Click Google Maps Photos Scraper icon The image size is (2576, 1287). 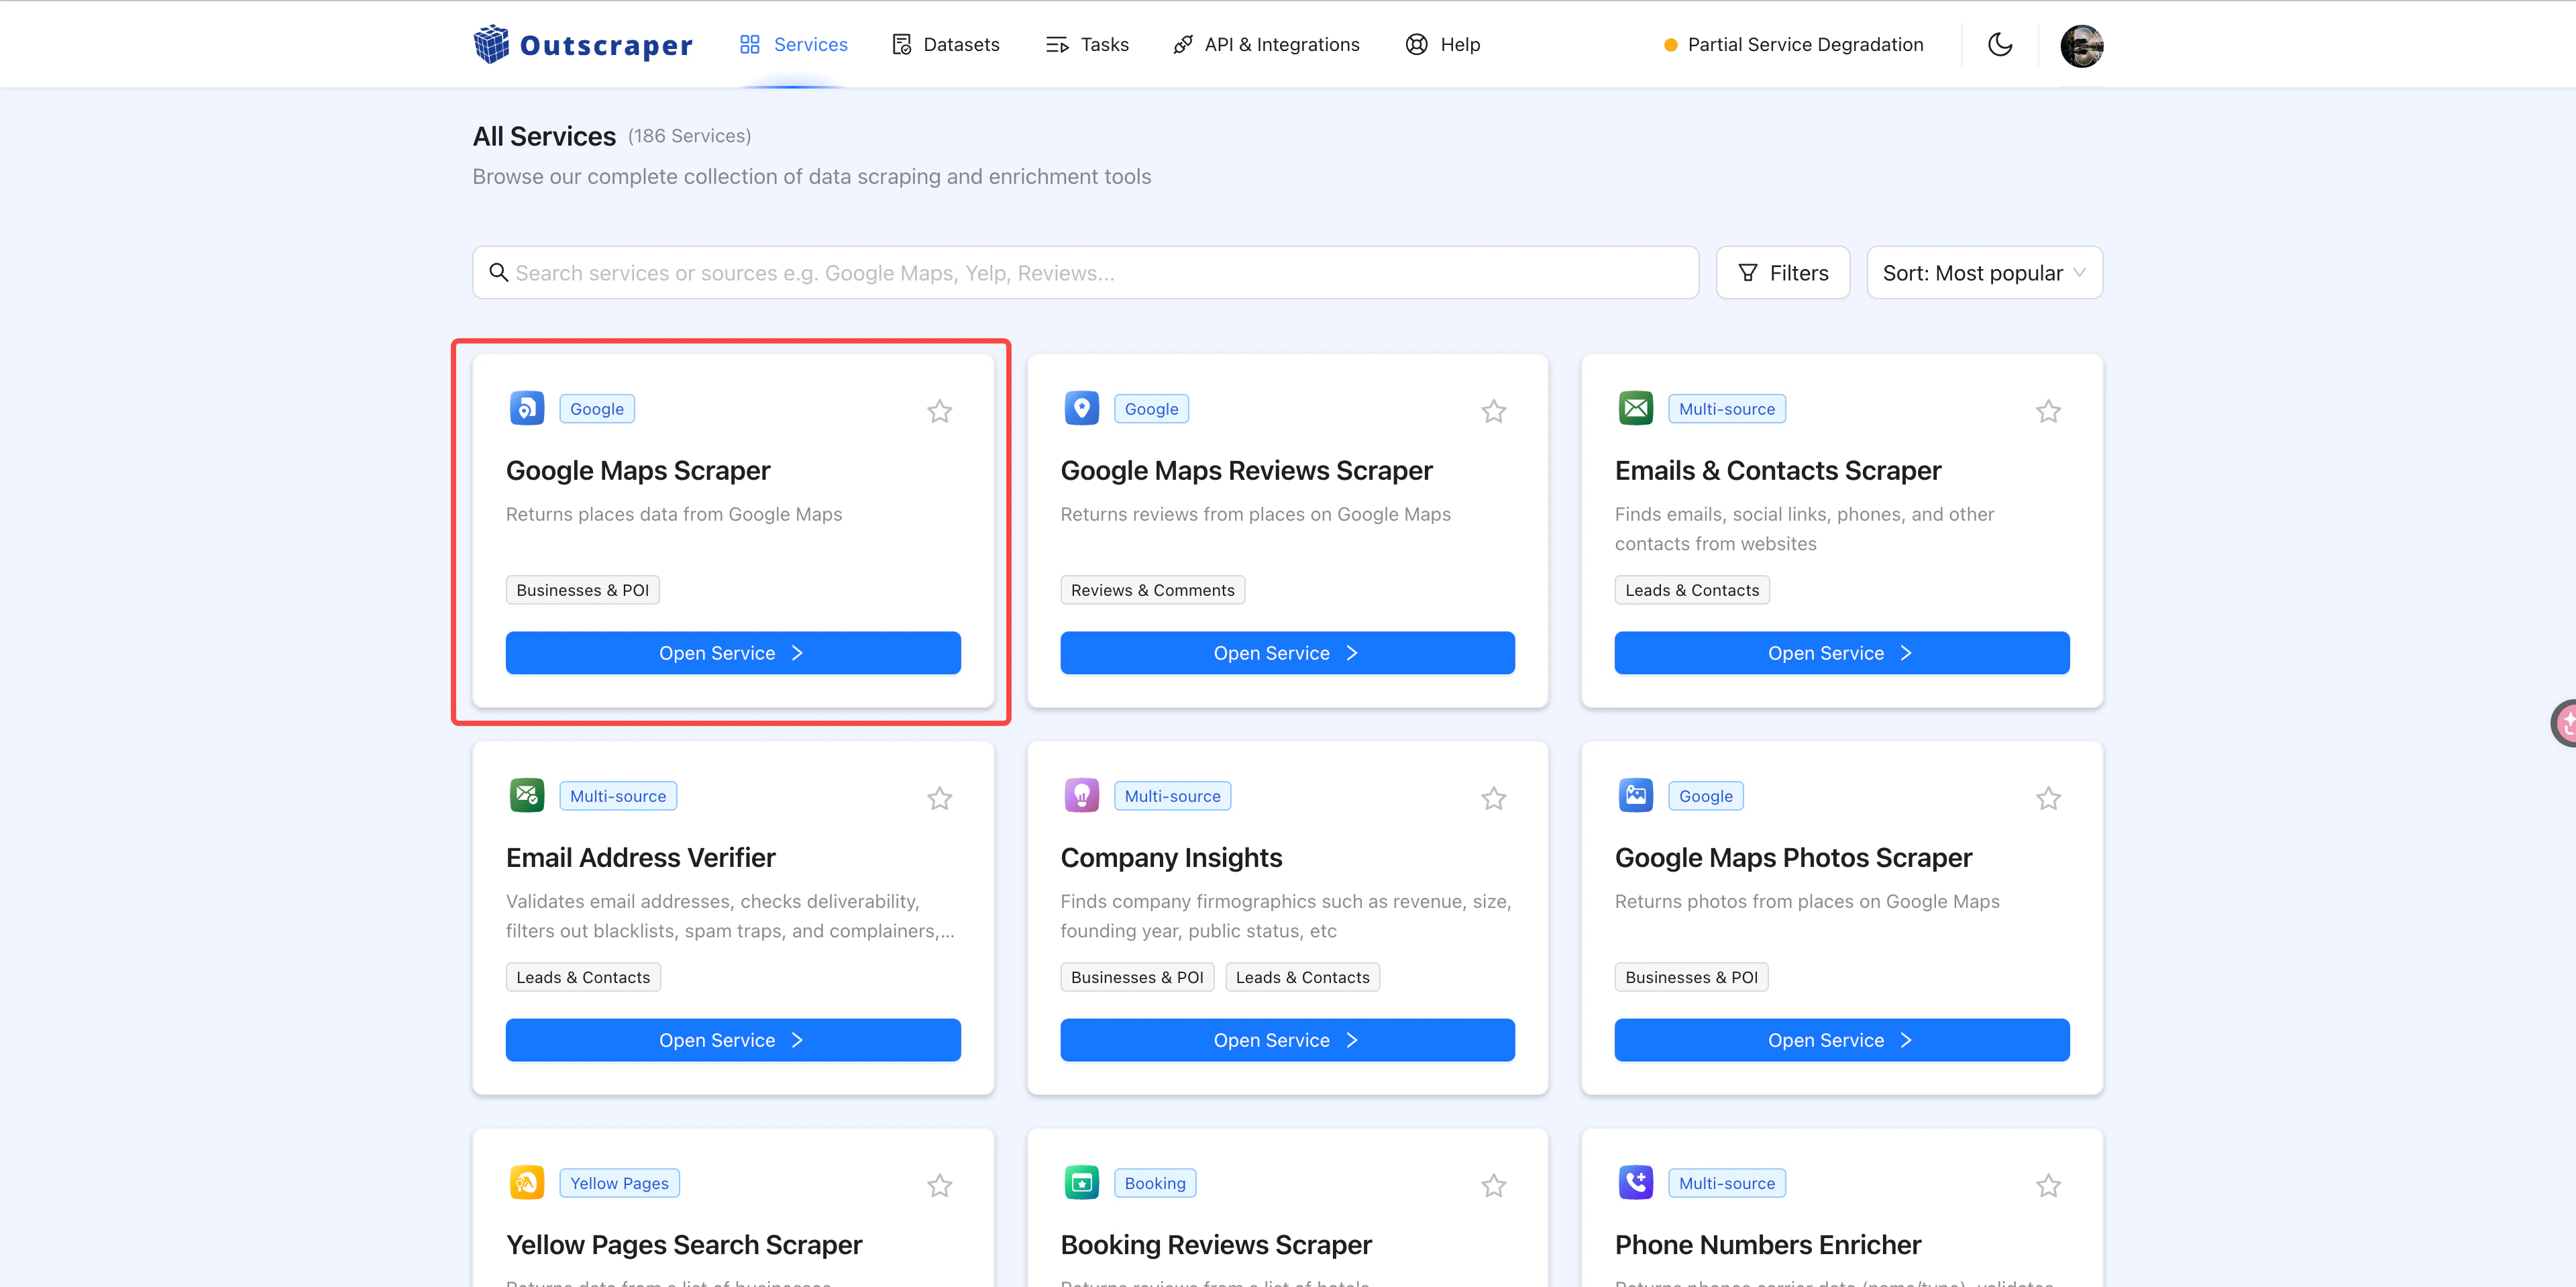(x=1636, y=795)
